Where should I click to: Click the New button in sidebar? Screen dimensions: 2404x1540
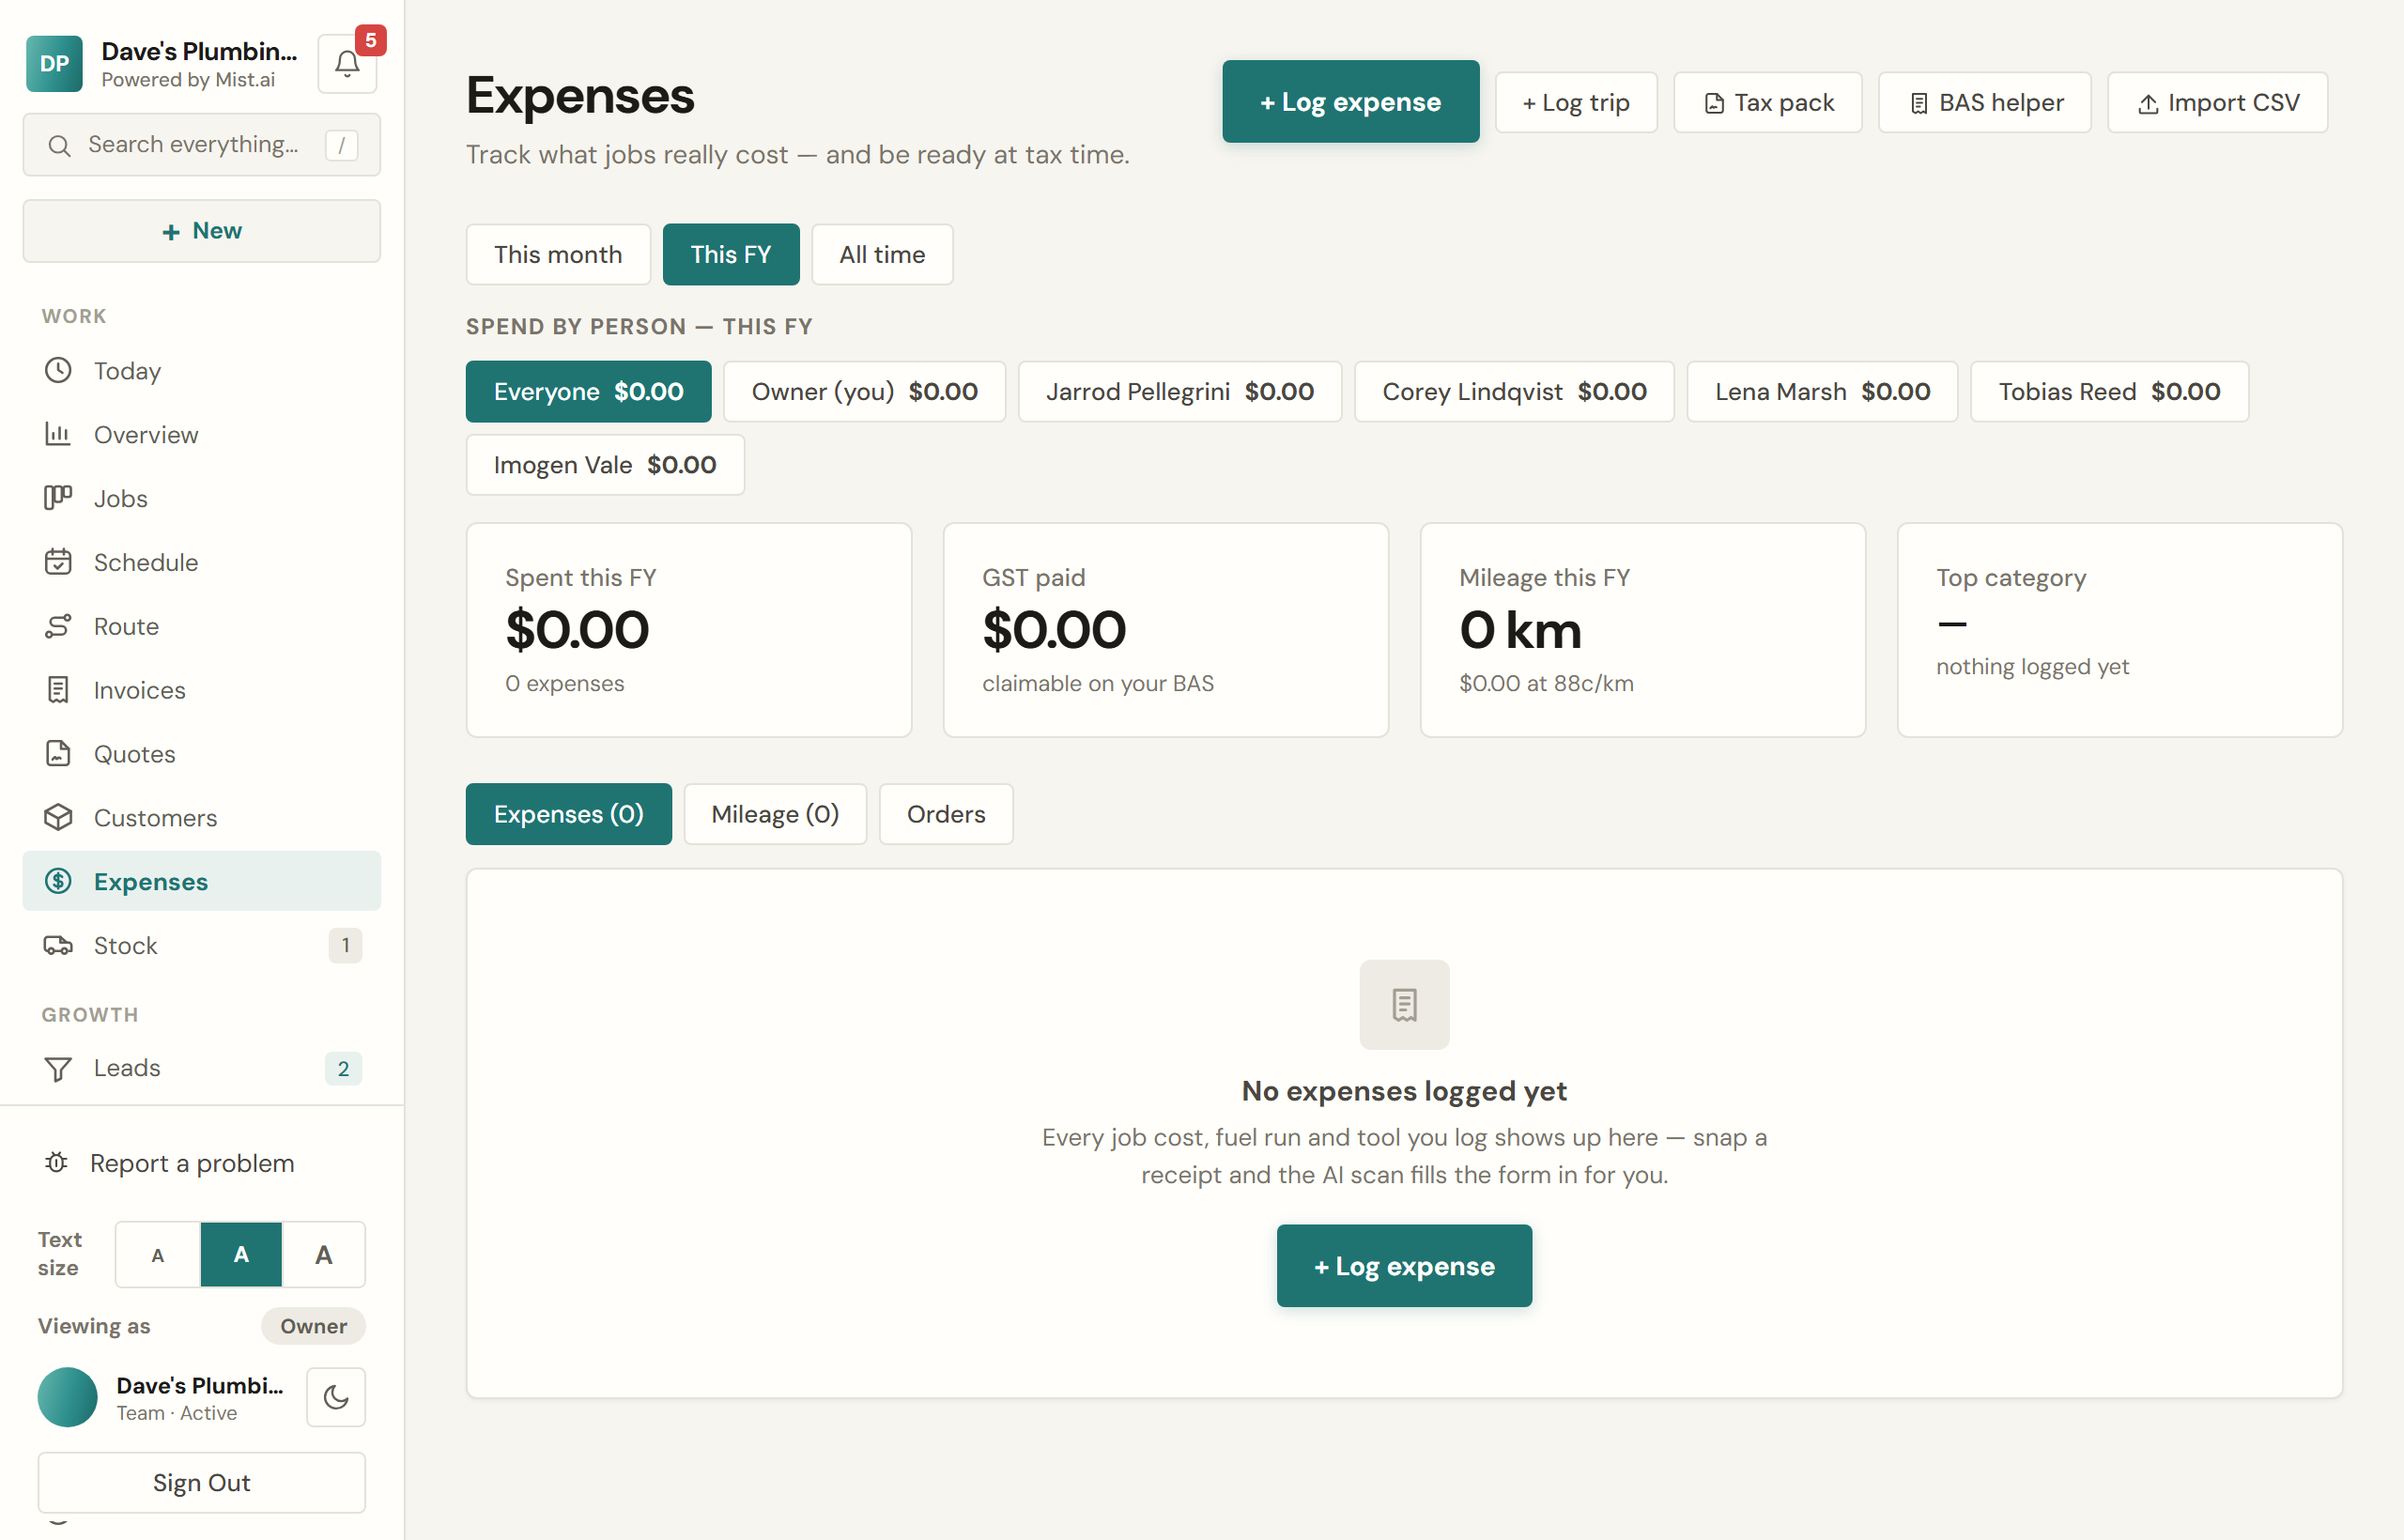pos(202,231)
